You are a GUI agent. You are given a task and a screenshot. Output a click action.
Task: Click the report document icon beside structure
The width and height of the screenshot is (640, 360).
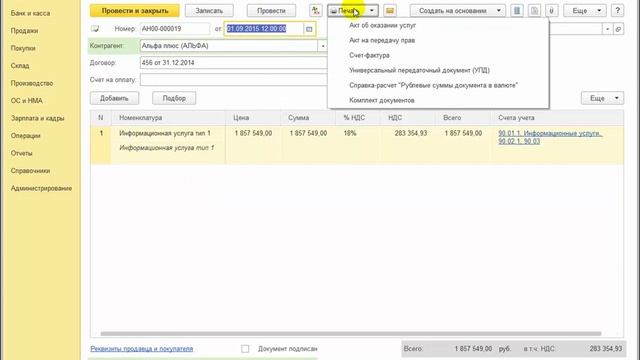pos(534,11)
